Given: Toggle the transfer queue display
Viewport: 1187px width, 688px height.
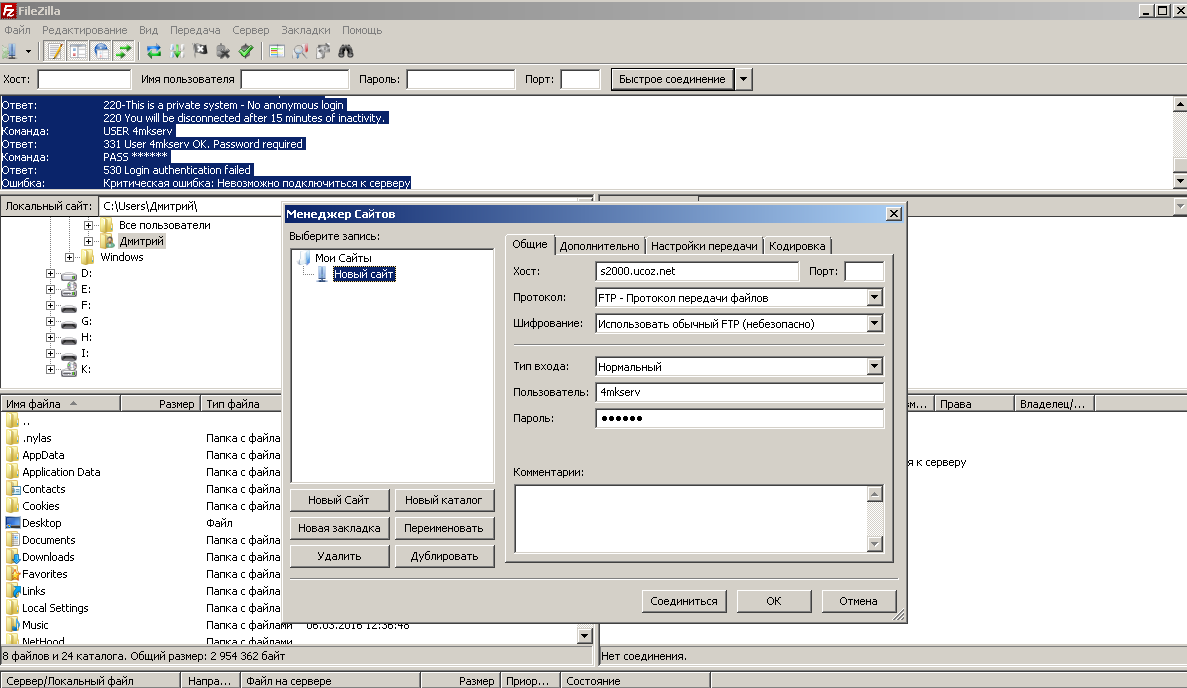Looking at the screenshot, I should coord(123,51).
